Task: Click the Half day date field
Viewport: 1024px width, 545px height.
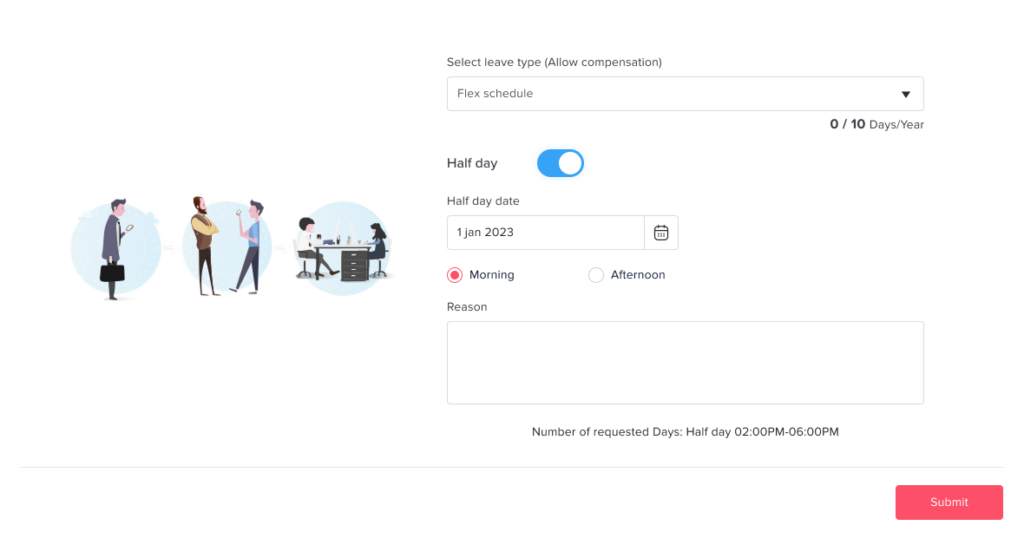Action: click(x=545, y=232)
